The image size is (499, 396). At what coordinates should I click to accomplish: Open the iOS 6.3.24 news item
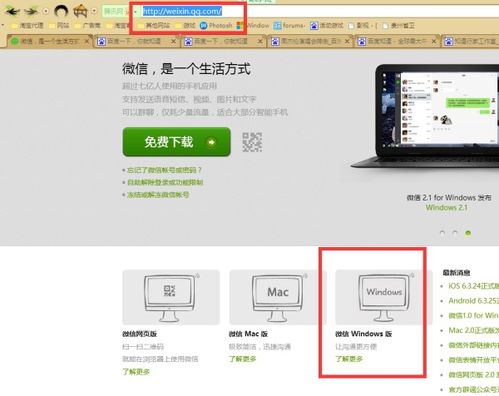473,286
